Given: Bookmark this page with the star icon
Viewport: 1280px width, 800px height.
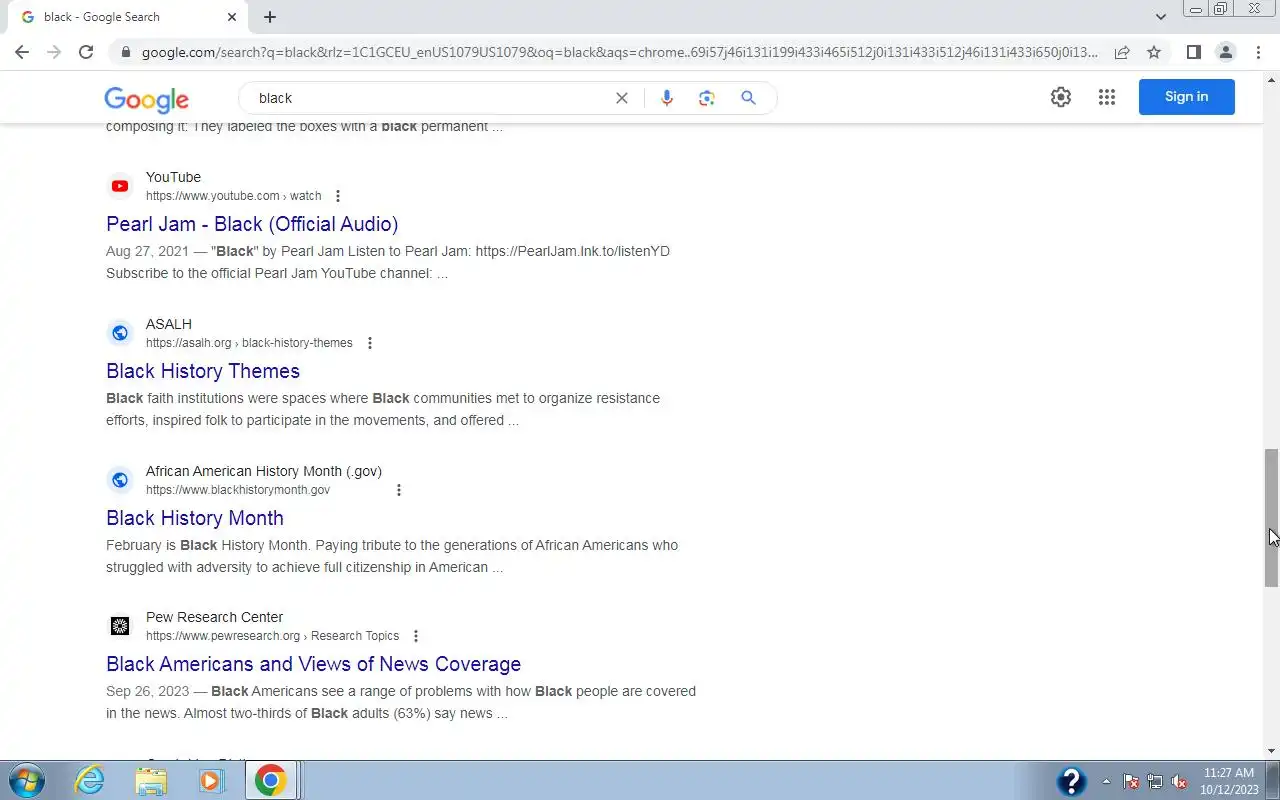Looking at the screenshot, I should tap(1154, 52).
